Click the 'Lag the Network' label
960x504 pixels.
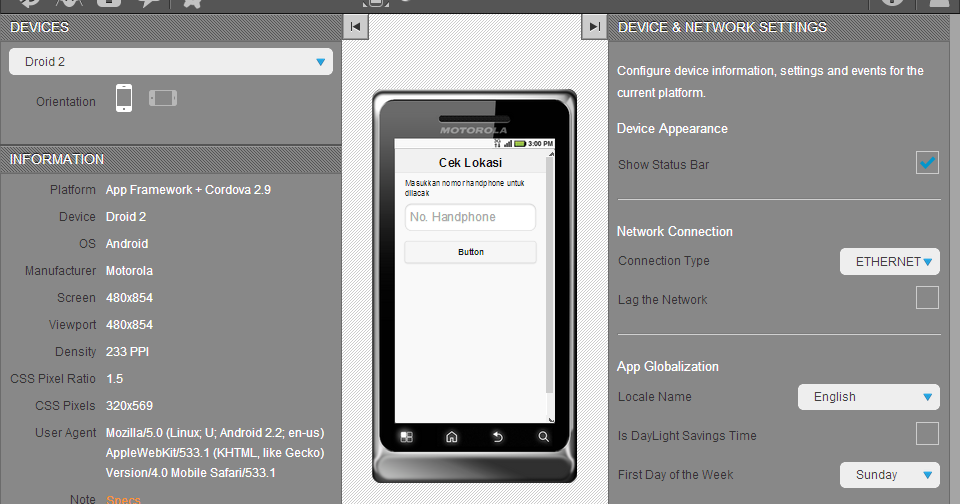(x=662, y=299)
